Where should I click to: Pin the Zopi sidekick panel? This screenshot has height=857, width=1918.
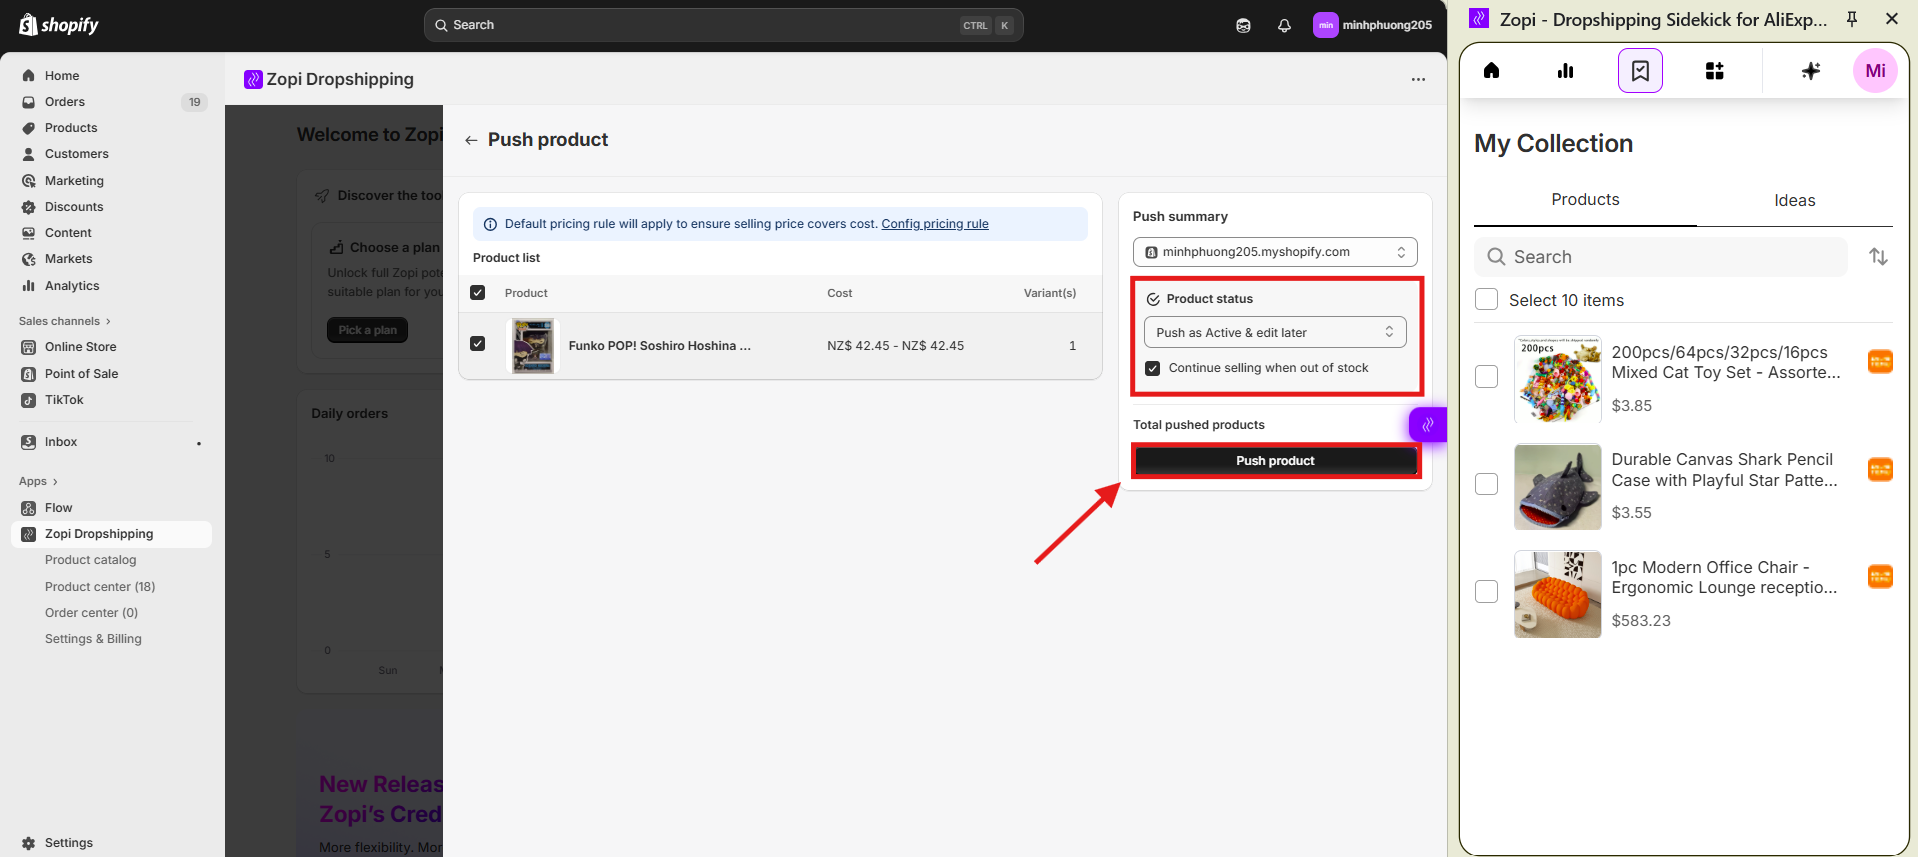point(1852,19)
